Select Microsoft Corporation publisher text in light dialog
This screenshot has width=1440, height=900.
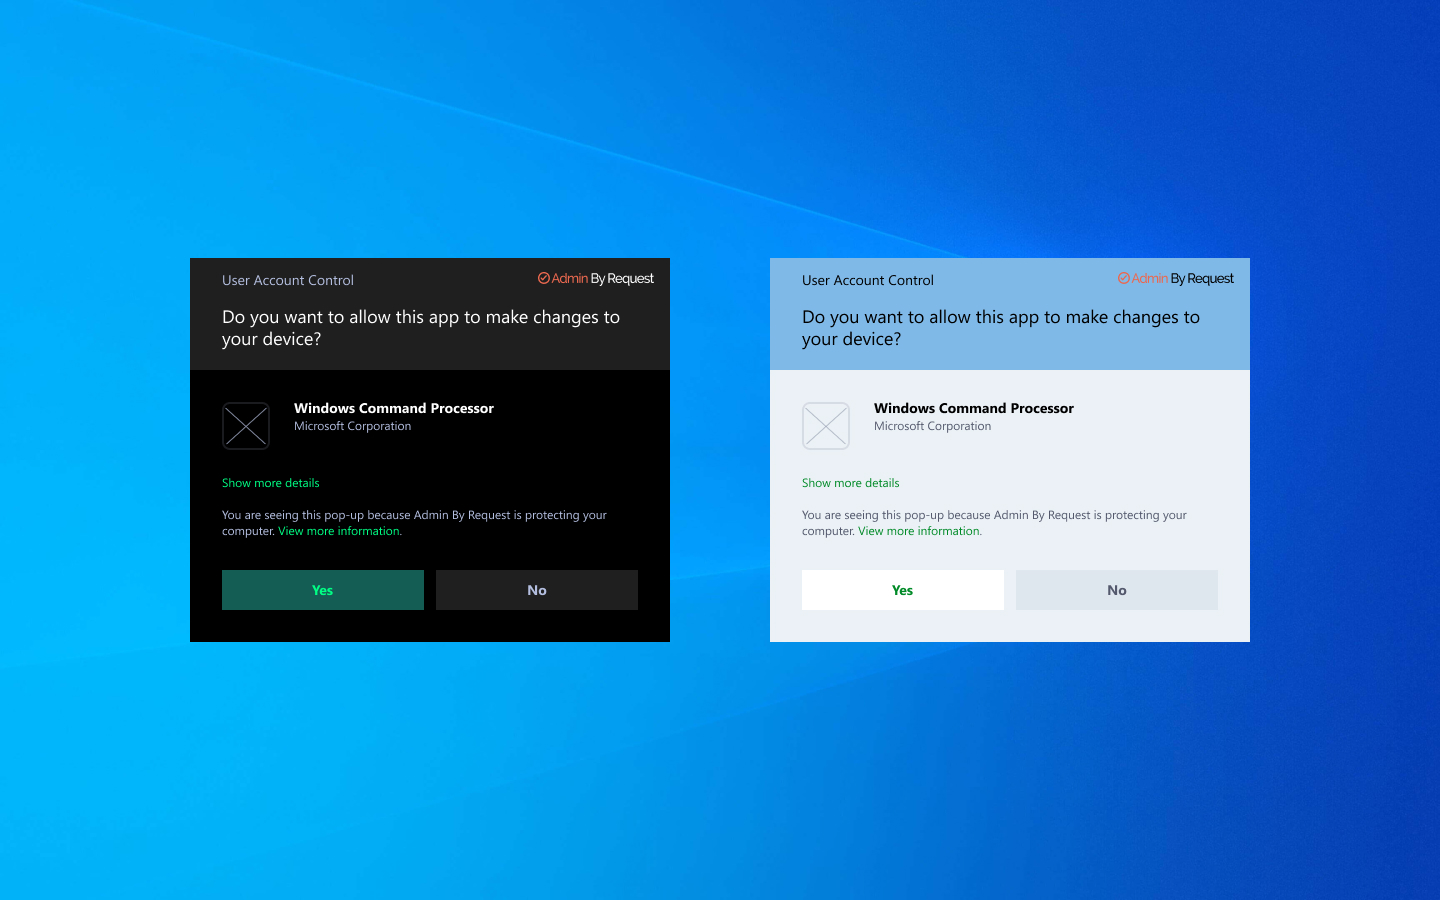tap(933, 426)
